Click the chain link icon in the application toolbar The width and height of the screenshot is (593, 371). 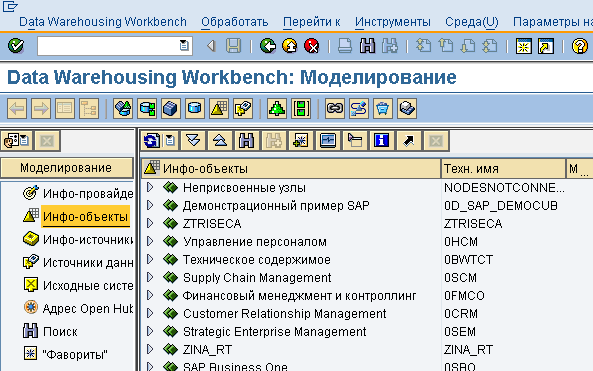(335, 109)
